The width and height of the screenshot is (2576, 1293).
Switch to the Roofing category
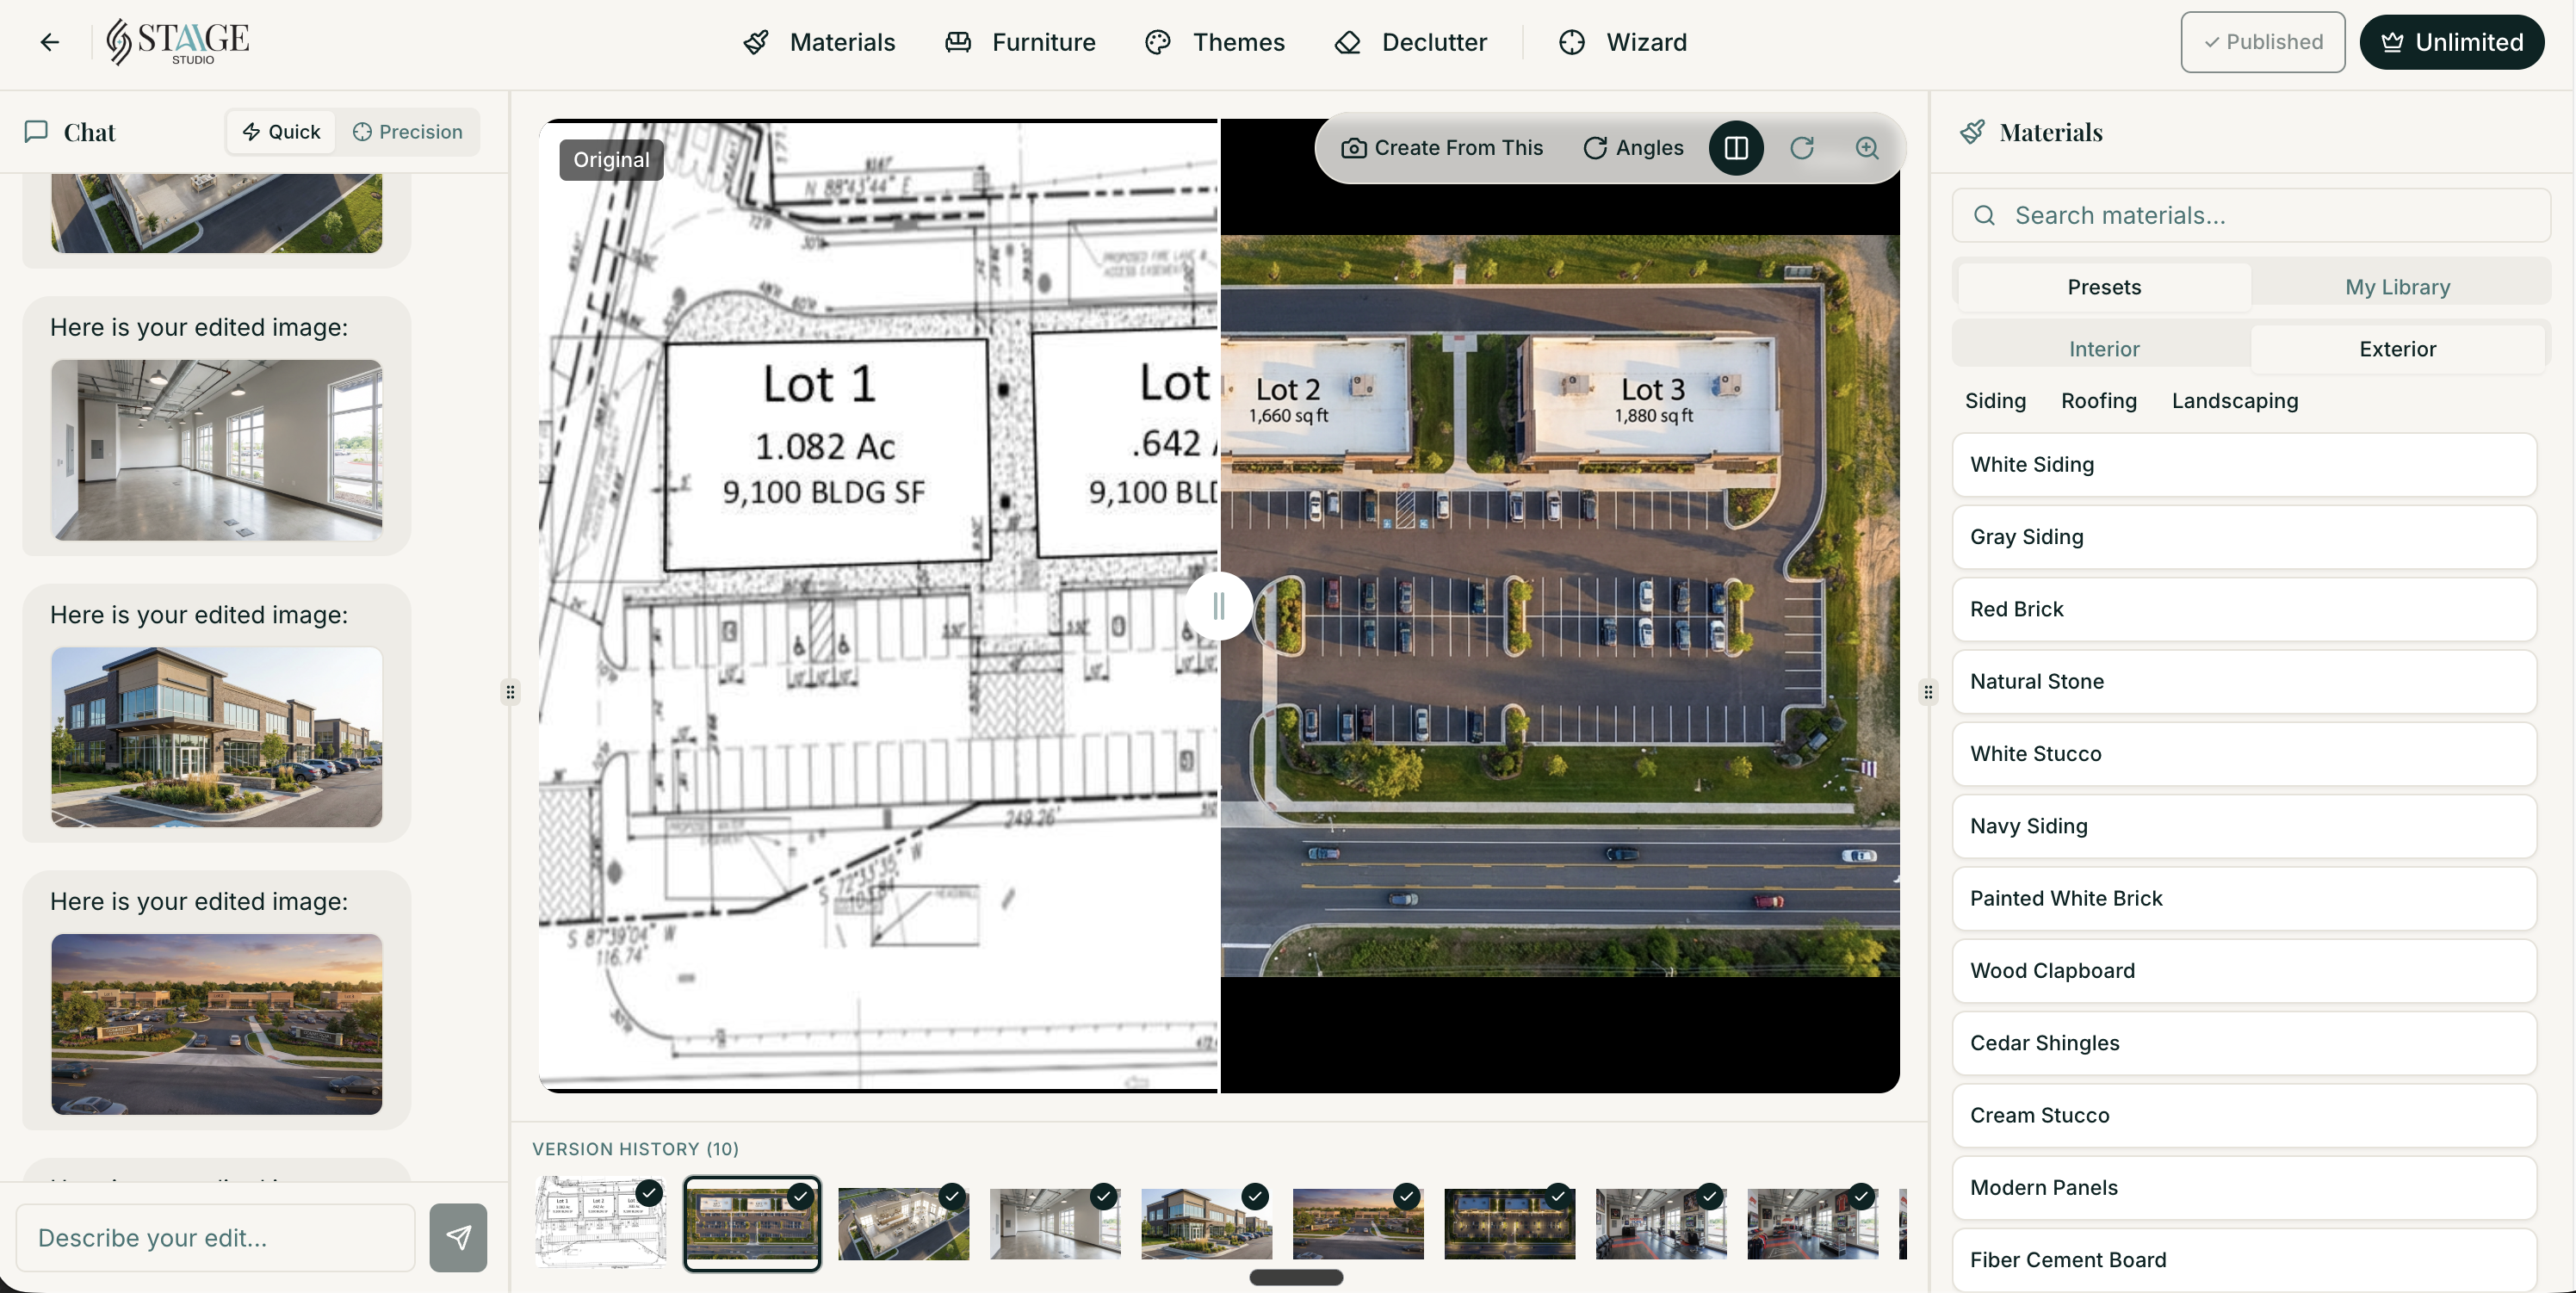[x=2099, y=400]
